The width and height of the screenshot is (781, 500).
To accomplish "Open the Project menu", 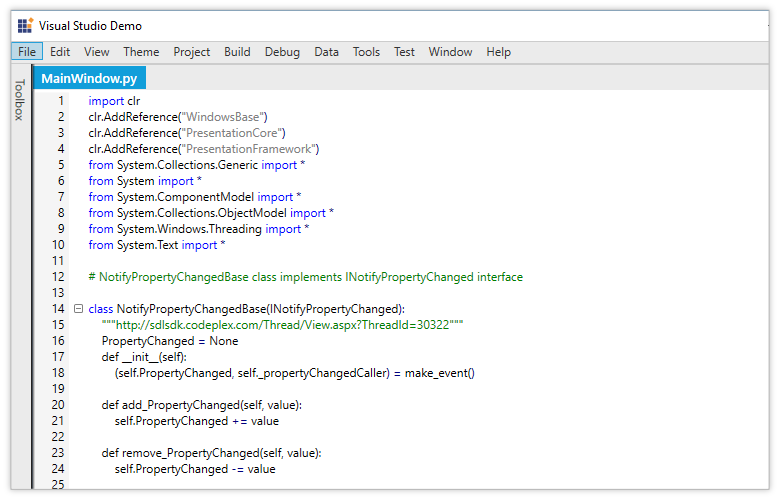I will pos(191,52).
